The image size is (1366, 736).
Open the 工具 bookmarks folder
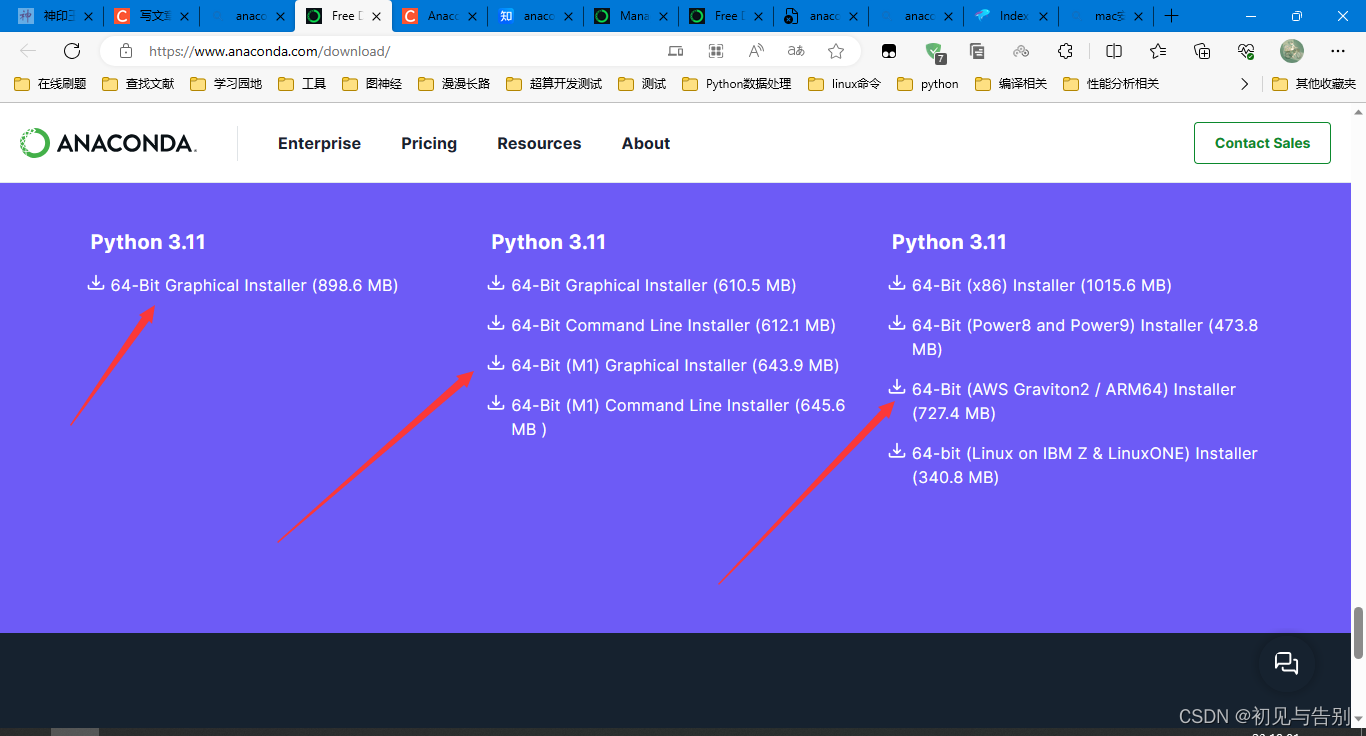[302, 84]
